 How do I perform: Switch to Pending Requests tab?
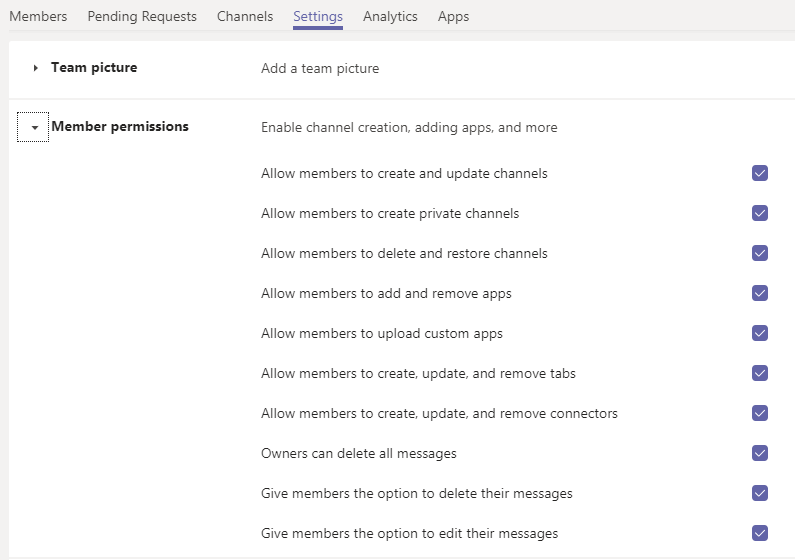[x=142, y=17]
